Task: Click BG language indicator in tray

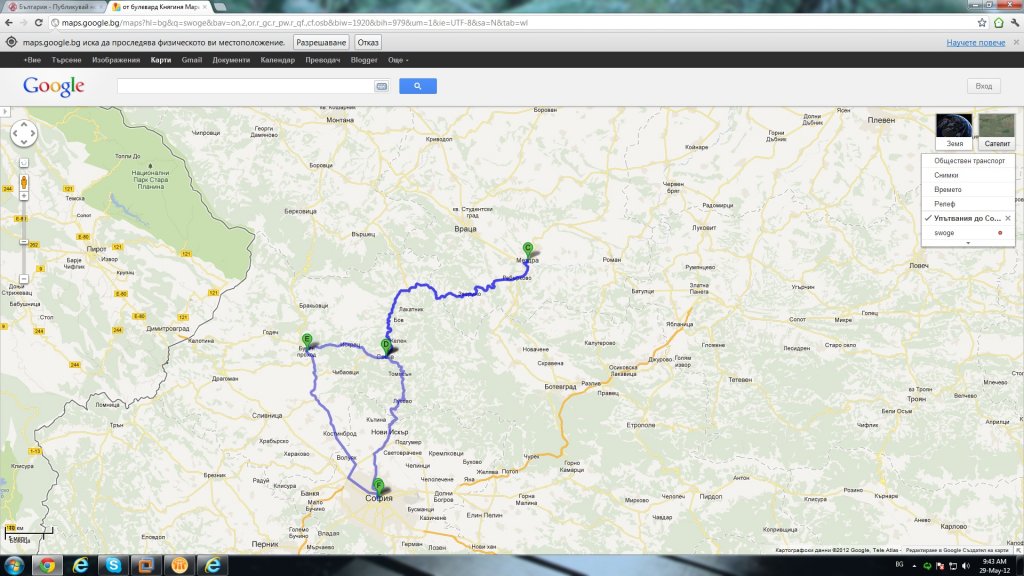Action: click(899, 564)
